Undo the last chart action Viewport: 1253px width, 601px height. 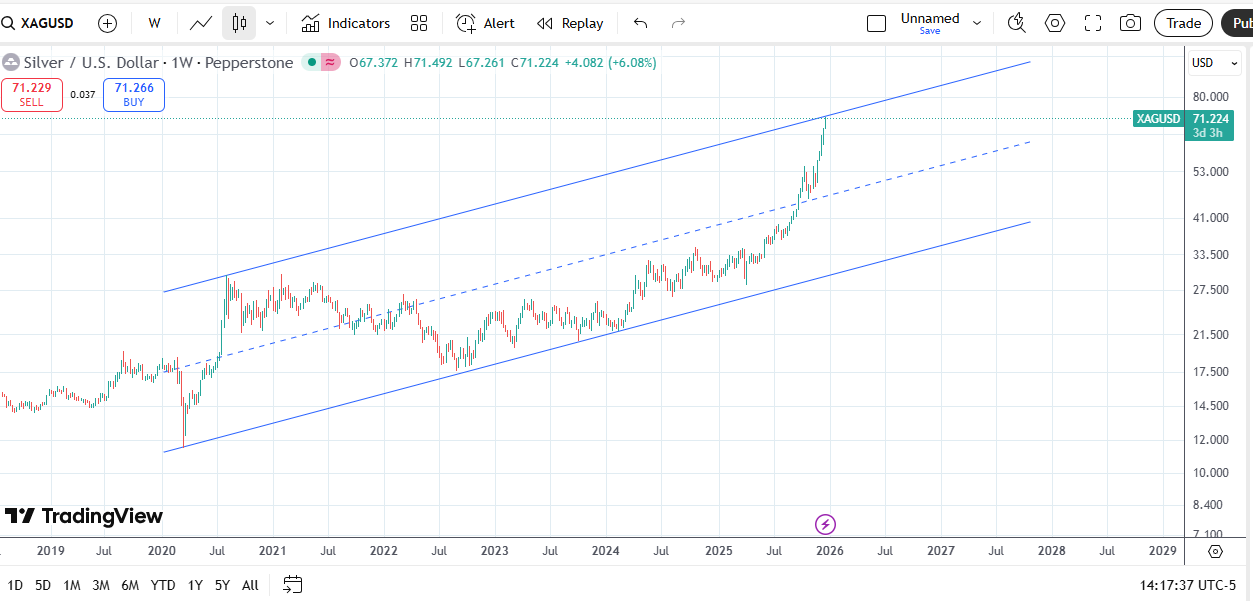pyautogui.click(x=641, y=23)
